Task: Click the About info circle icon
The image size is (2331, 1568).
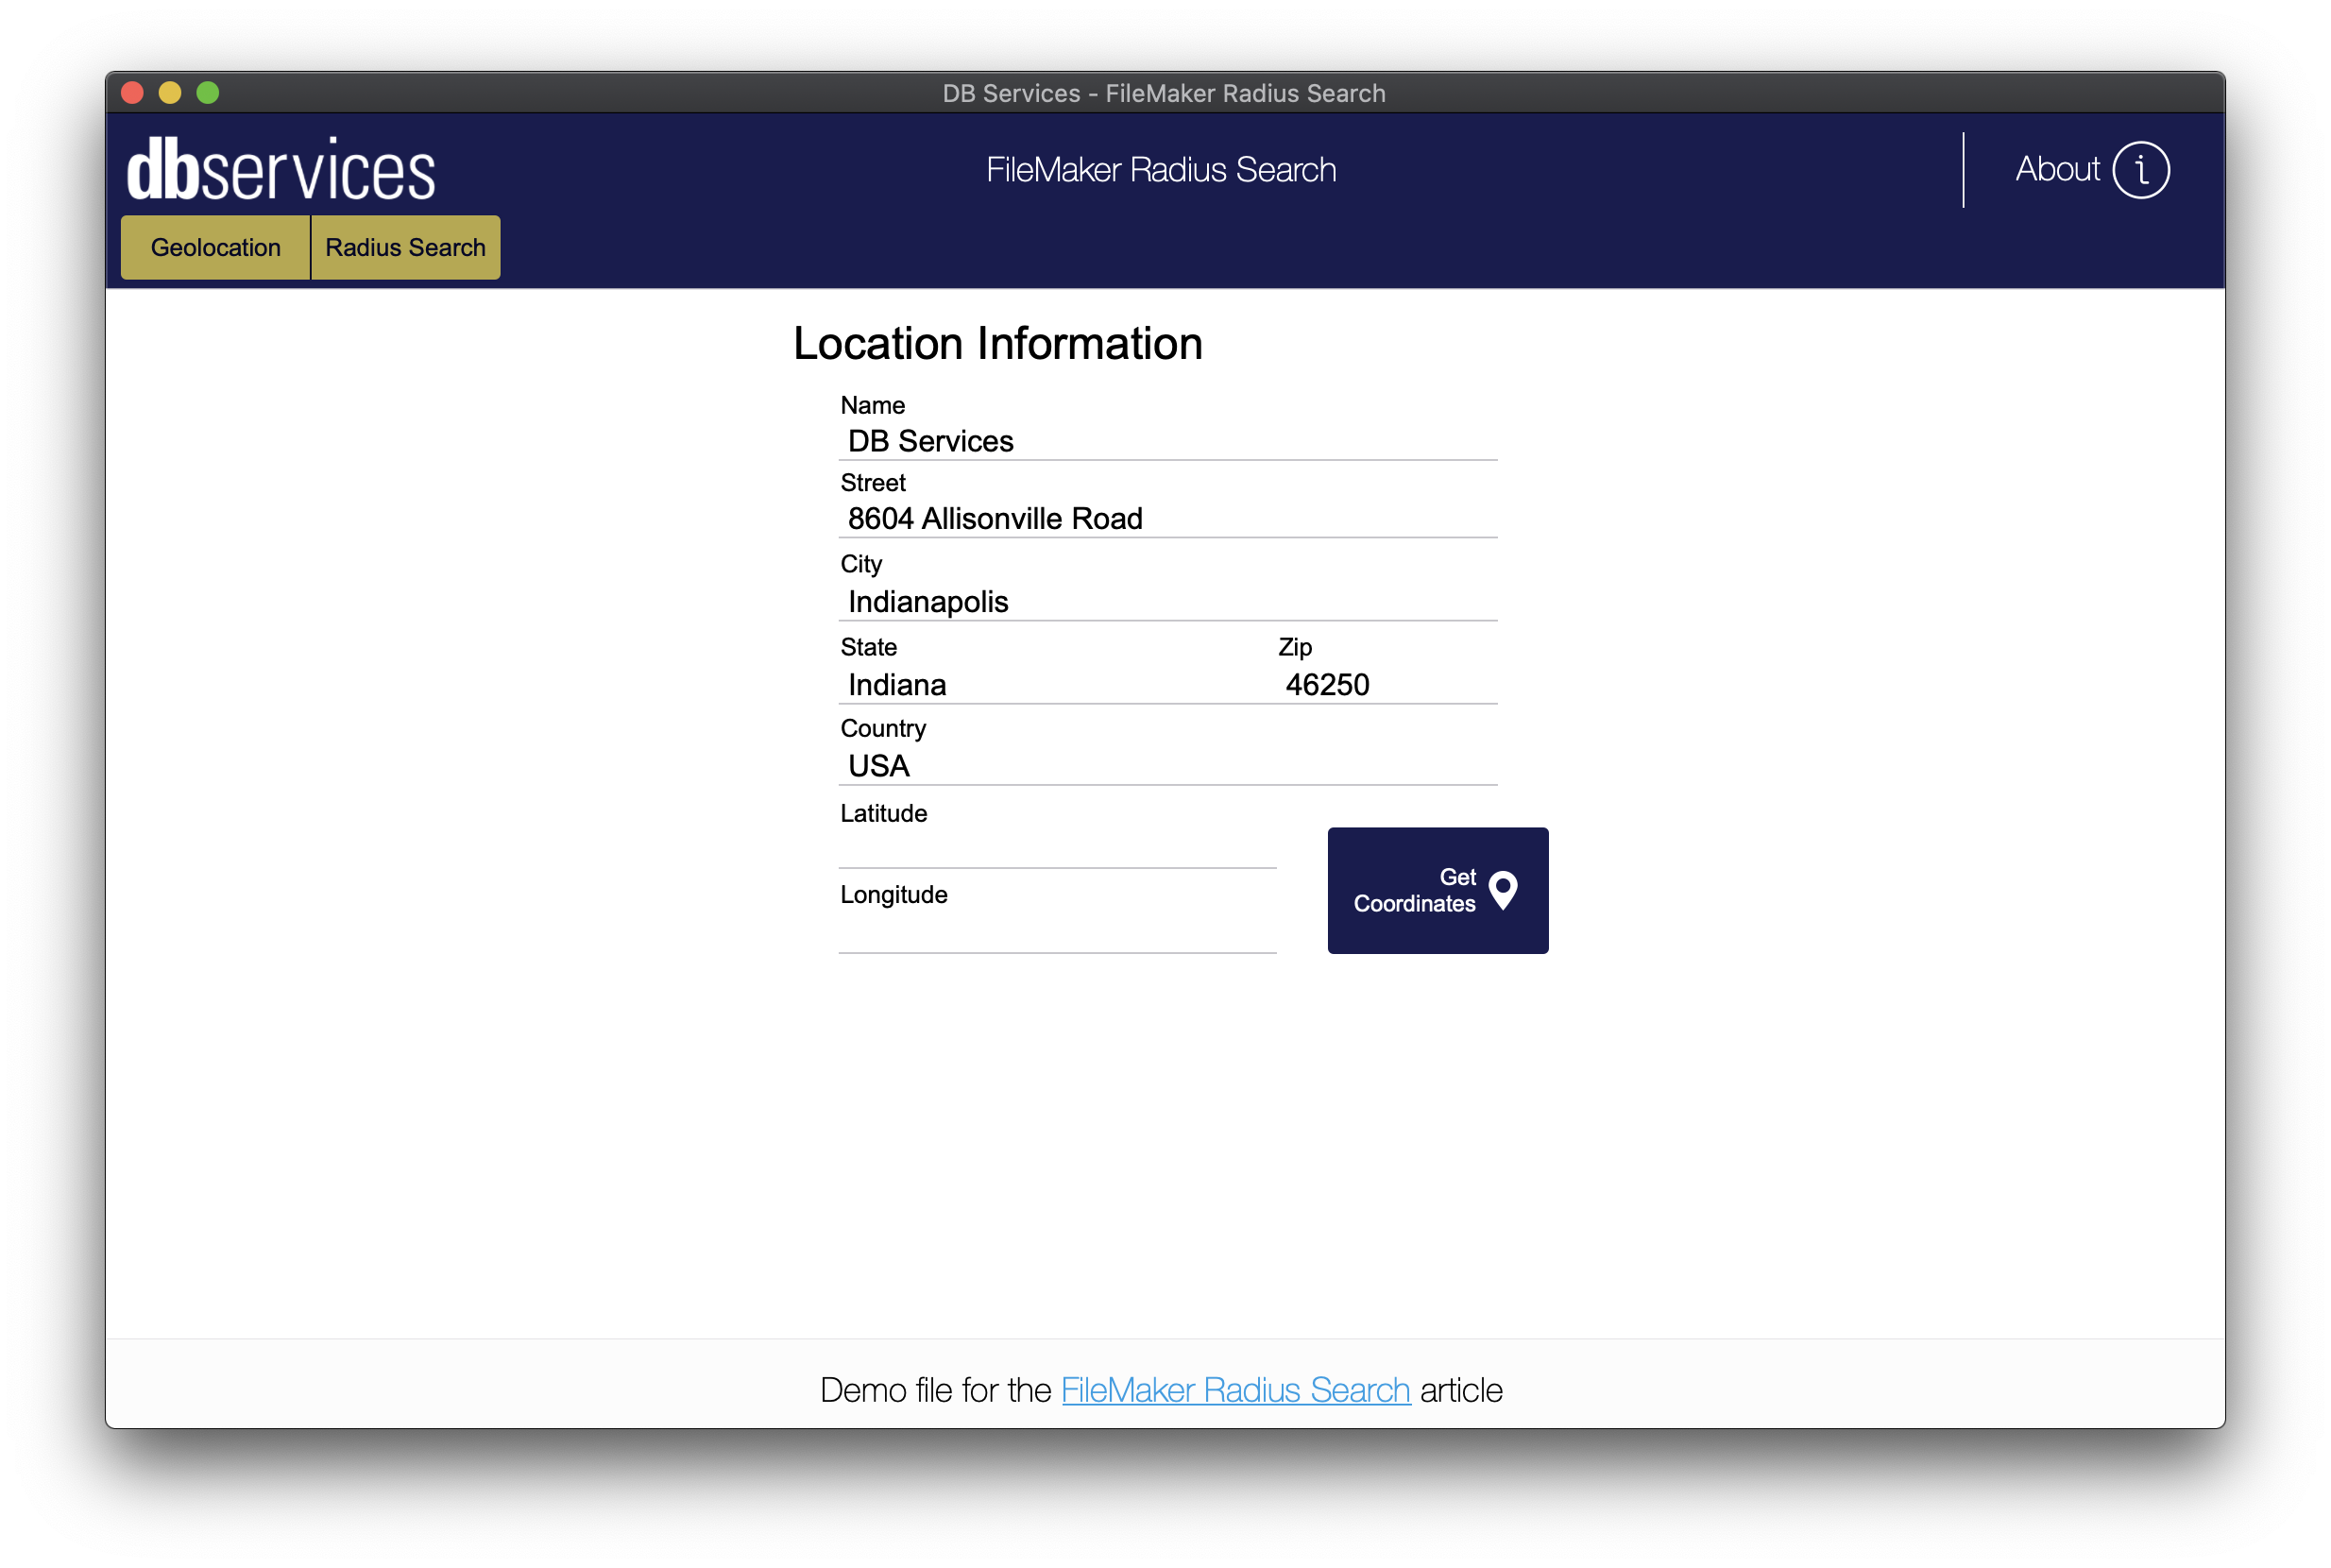Action: pos(2140,170)
